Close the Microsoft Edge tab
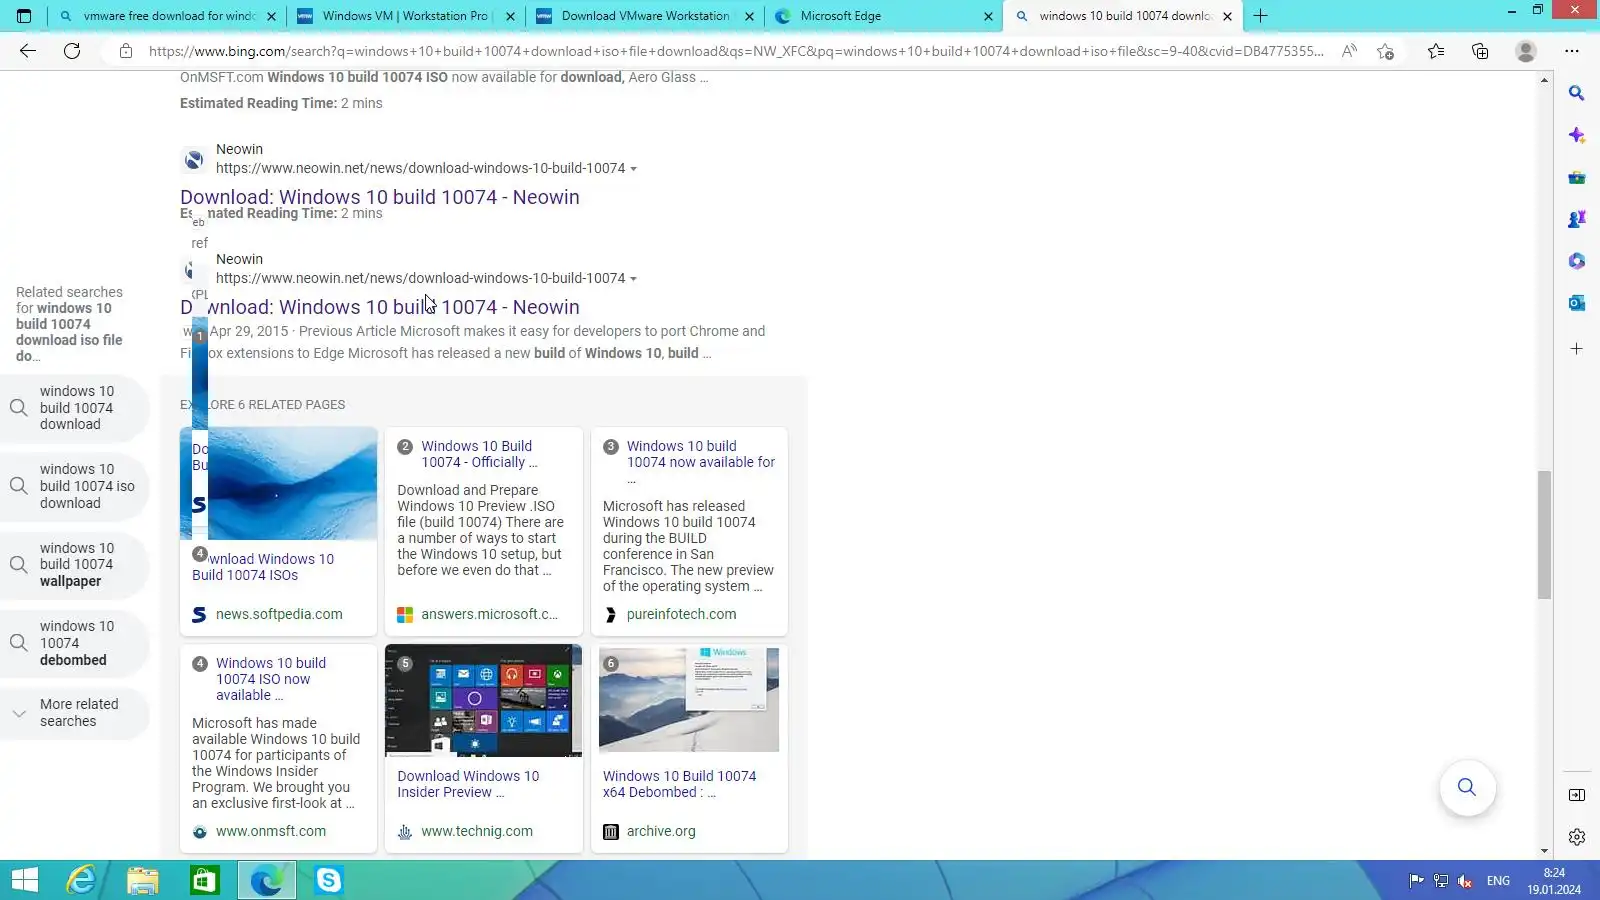This screenshot has height=900, width=1600. click(988, 16)
